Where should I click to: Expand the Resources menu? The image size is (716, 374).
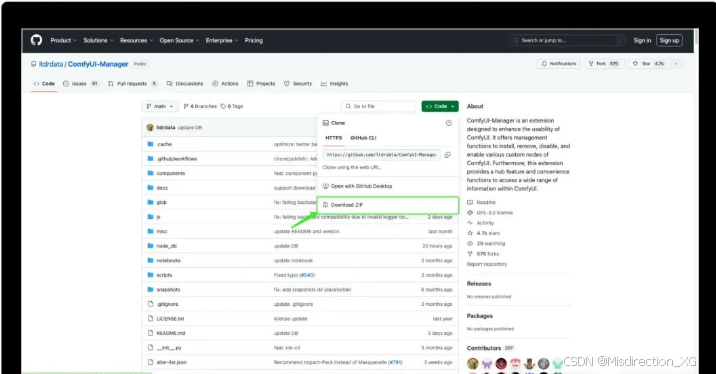click(x=136, y=41)
